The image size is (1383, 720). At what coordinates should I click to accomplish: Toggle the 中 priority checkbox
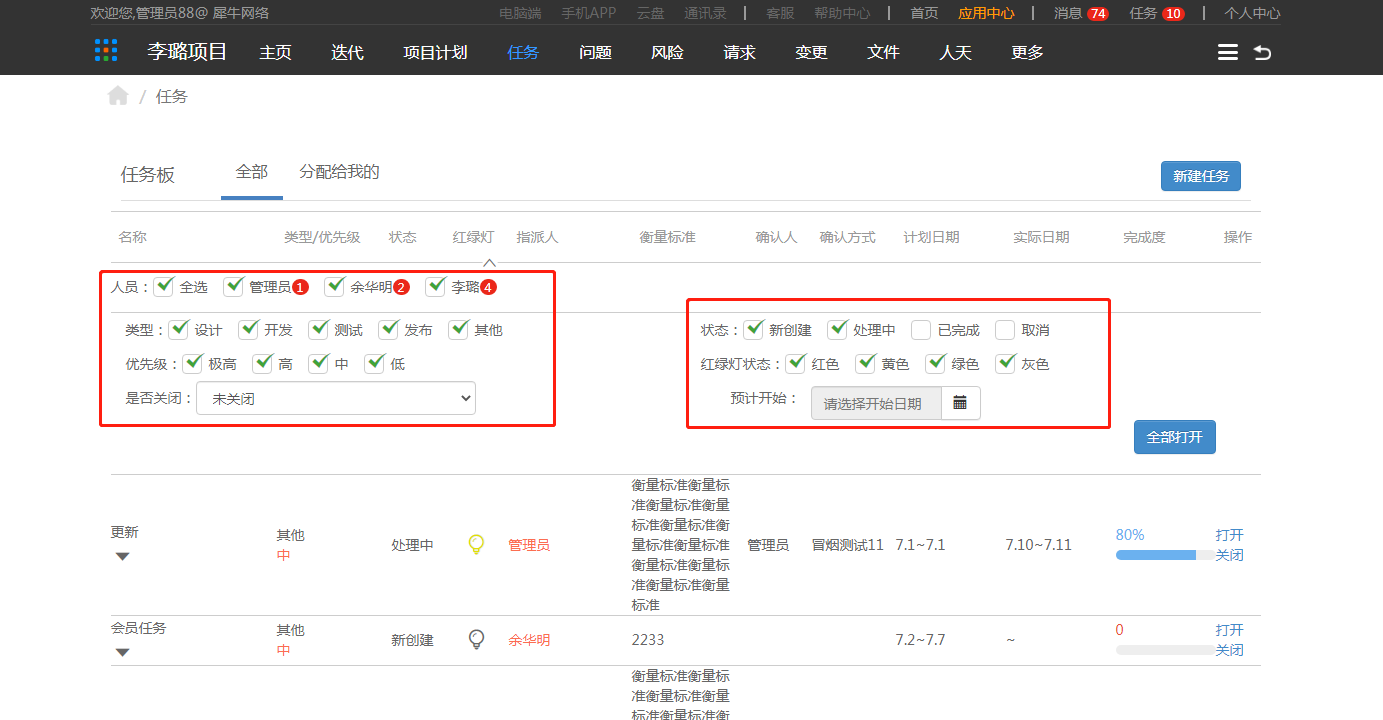click(319, 363)
